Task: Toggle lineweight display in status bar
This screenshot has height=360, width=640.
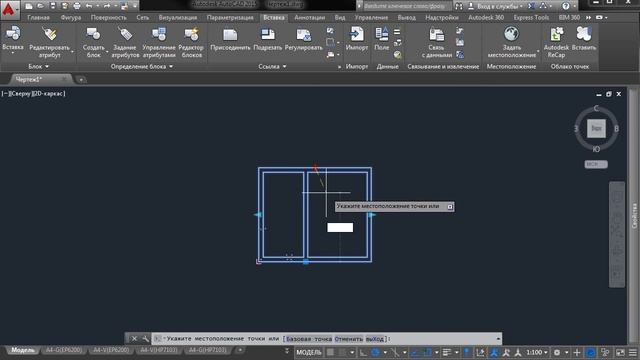Action: 447,352
